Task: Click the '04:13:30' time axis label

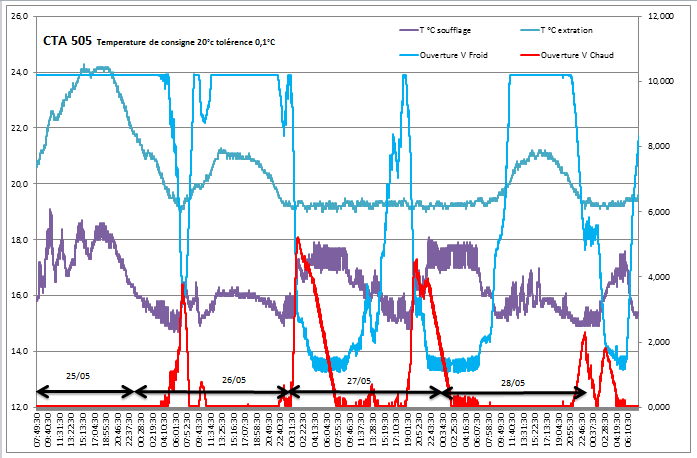Action: pos(315,430)
